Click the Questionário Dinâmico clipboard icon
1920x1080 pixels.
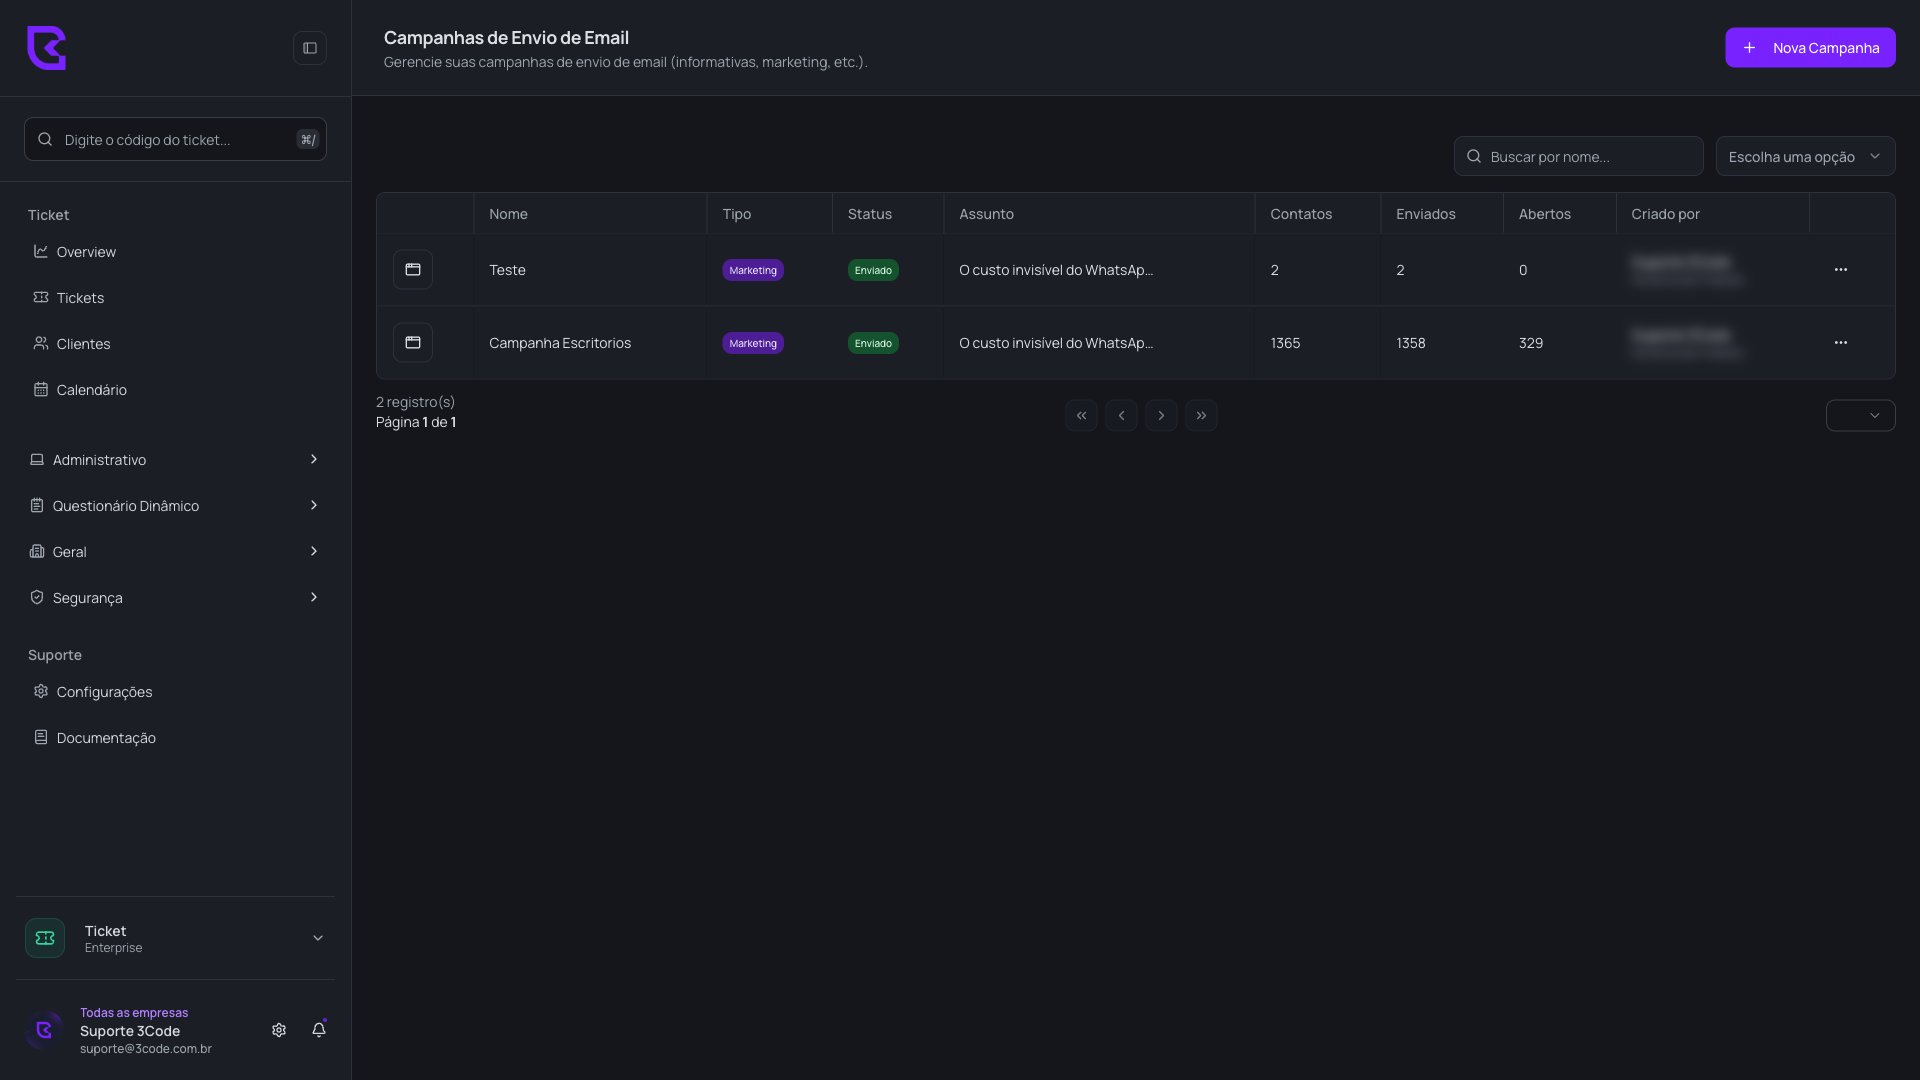click(x=37, y=506)
